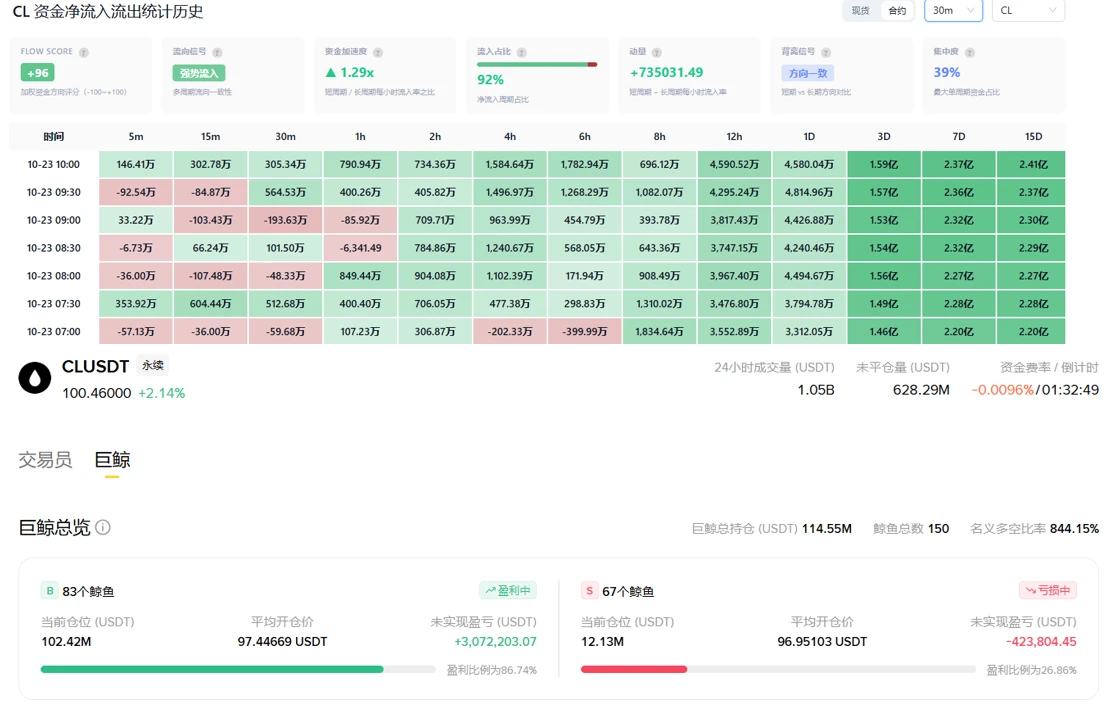Click the -92.54万 cell
The width and height of the screenshot is (1105, 707).
point(136,192)
